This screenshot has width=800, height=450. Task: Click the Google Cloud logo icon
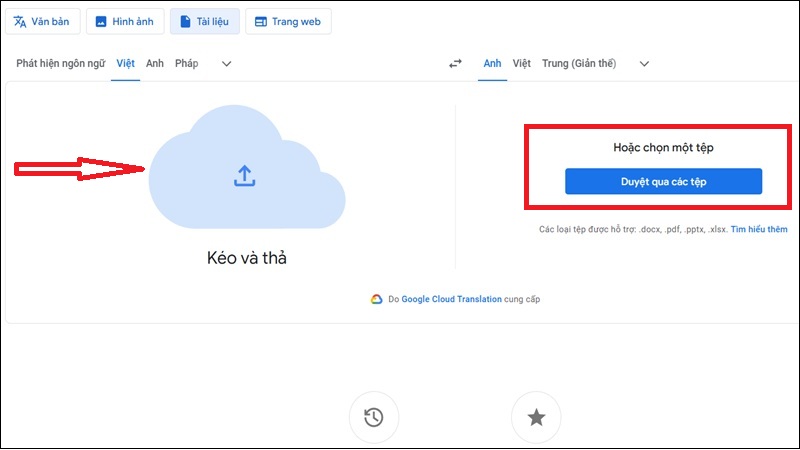377,299
